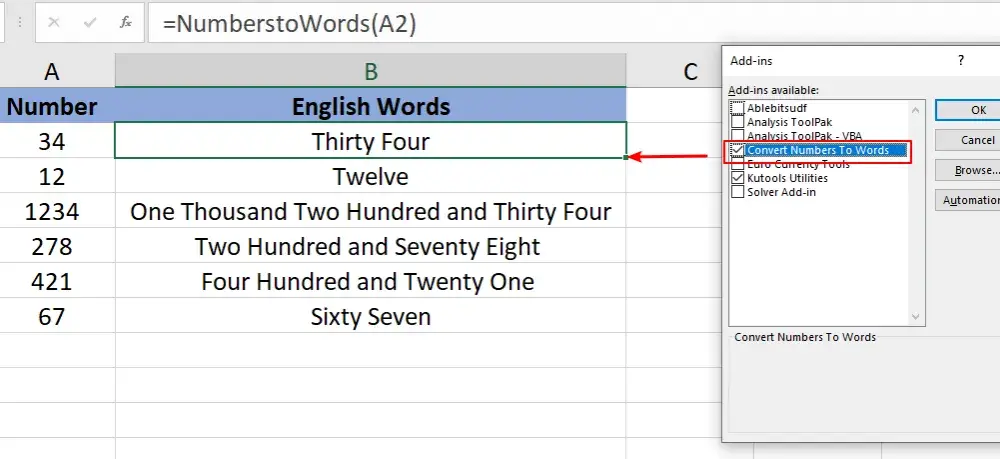Enable the Solver Add-in checkbox
The width and height of the screenshot is (1000, 459).
(x=737, y=192)
